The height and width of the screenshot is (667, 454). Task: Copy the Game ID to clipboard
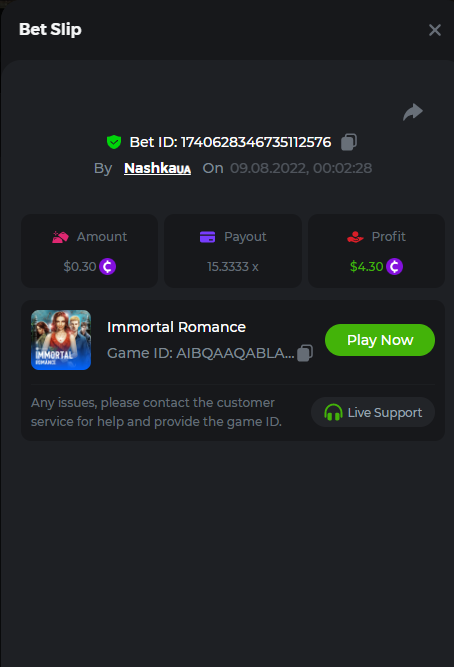(x=305, y=353)
